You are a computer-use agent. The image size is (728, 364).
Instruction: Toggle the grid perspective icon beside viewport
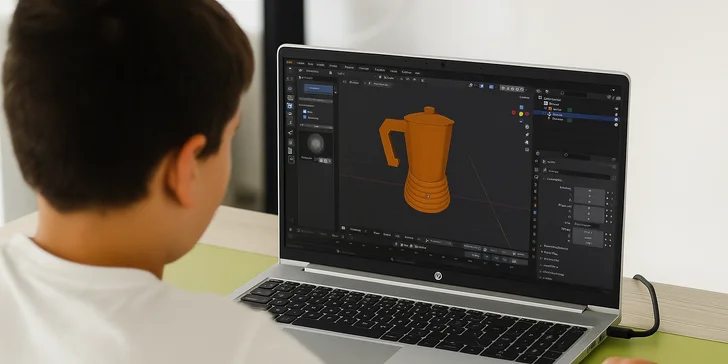point(527,150)
